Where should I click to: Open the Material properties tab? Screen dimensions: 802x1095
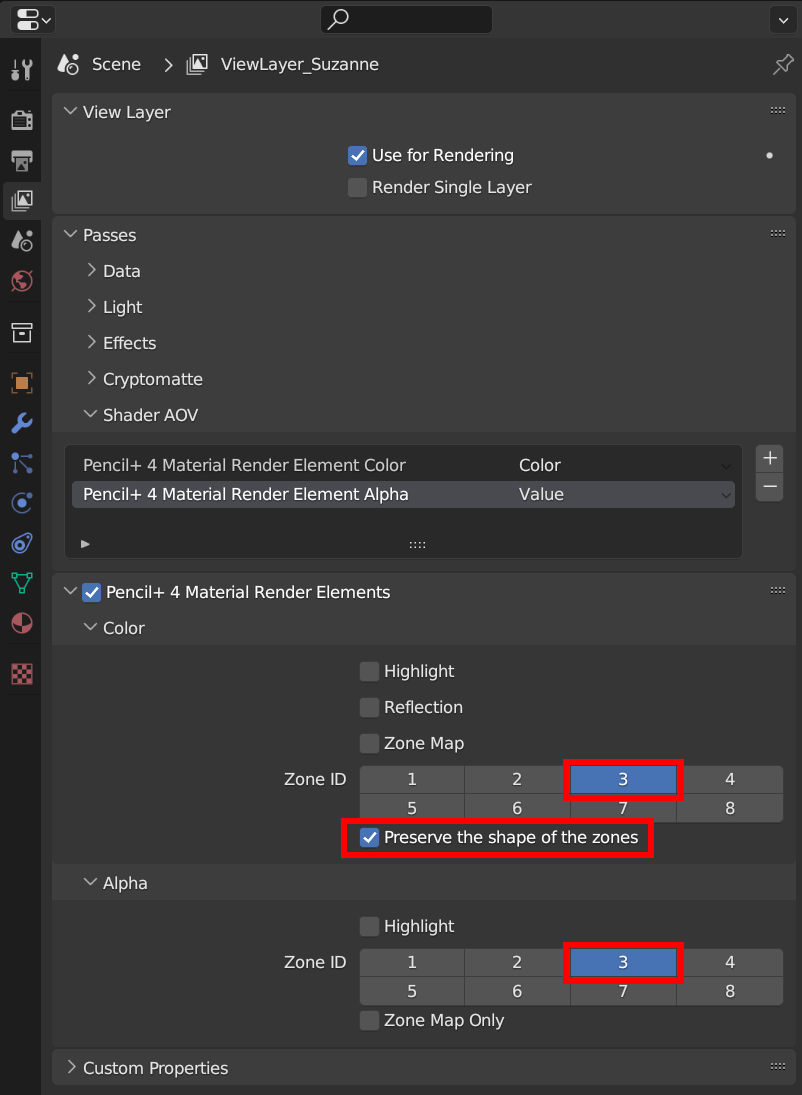pyautogui.click(x=22, y=623)
